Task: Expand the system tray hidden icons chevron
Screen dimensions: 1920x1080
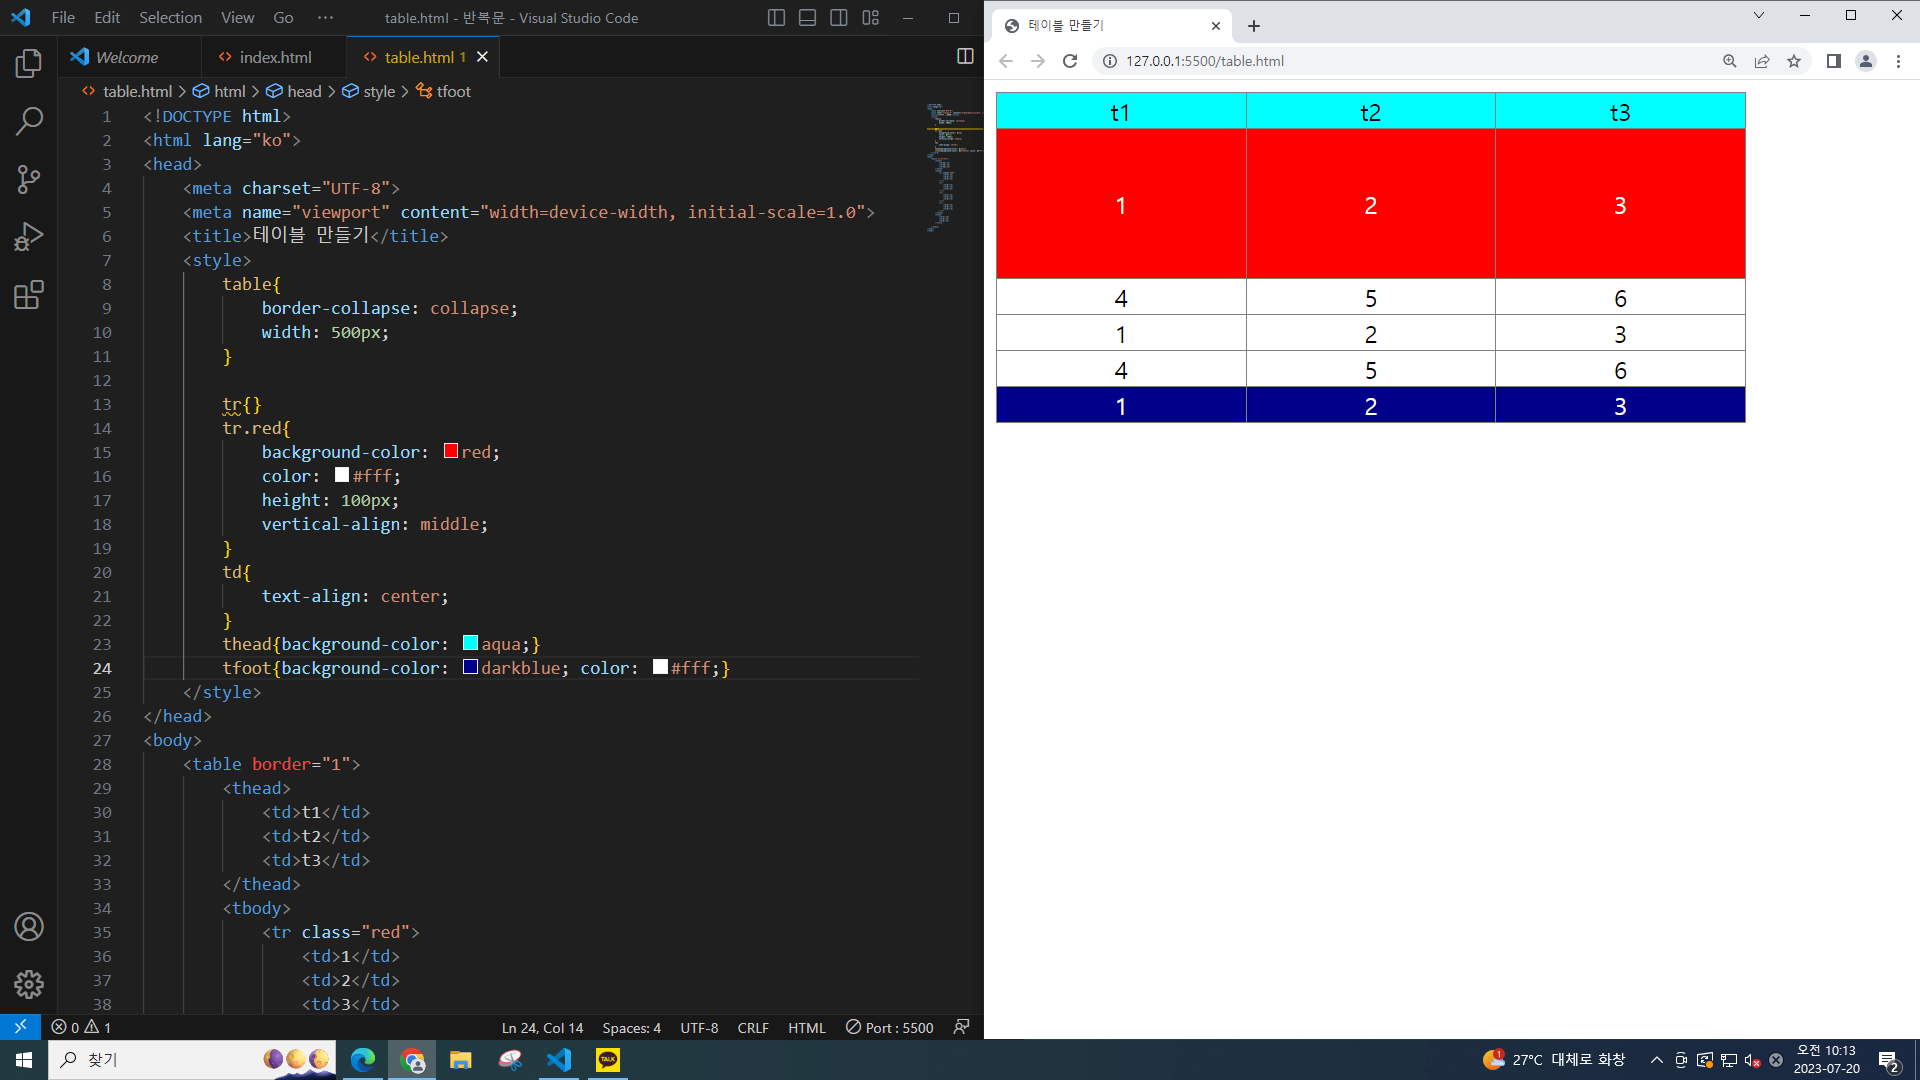Action: [x=1656, y=1060]
